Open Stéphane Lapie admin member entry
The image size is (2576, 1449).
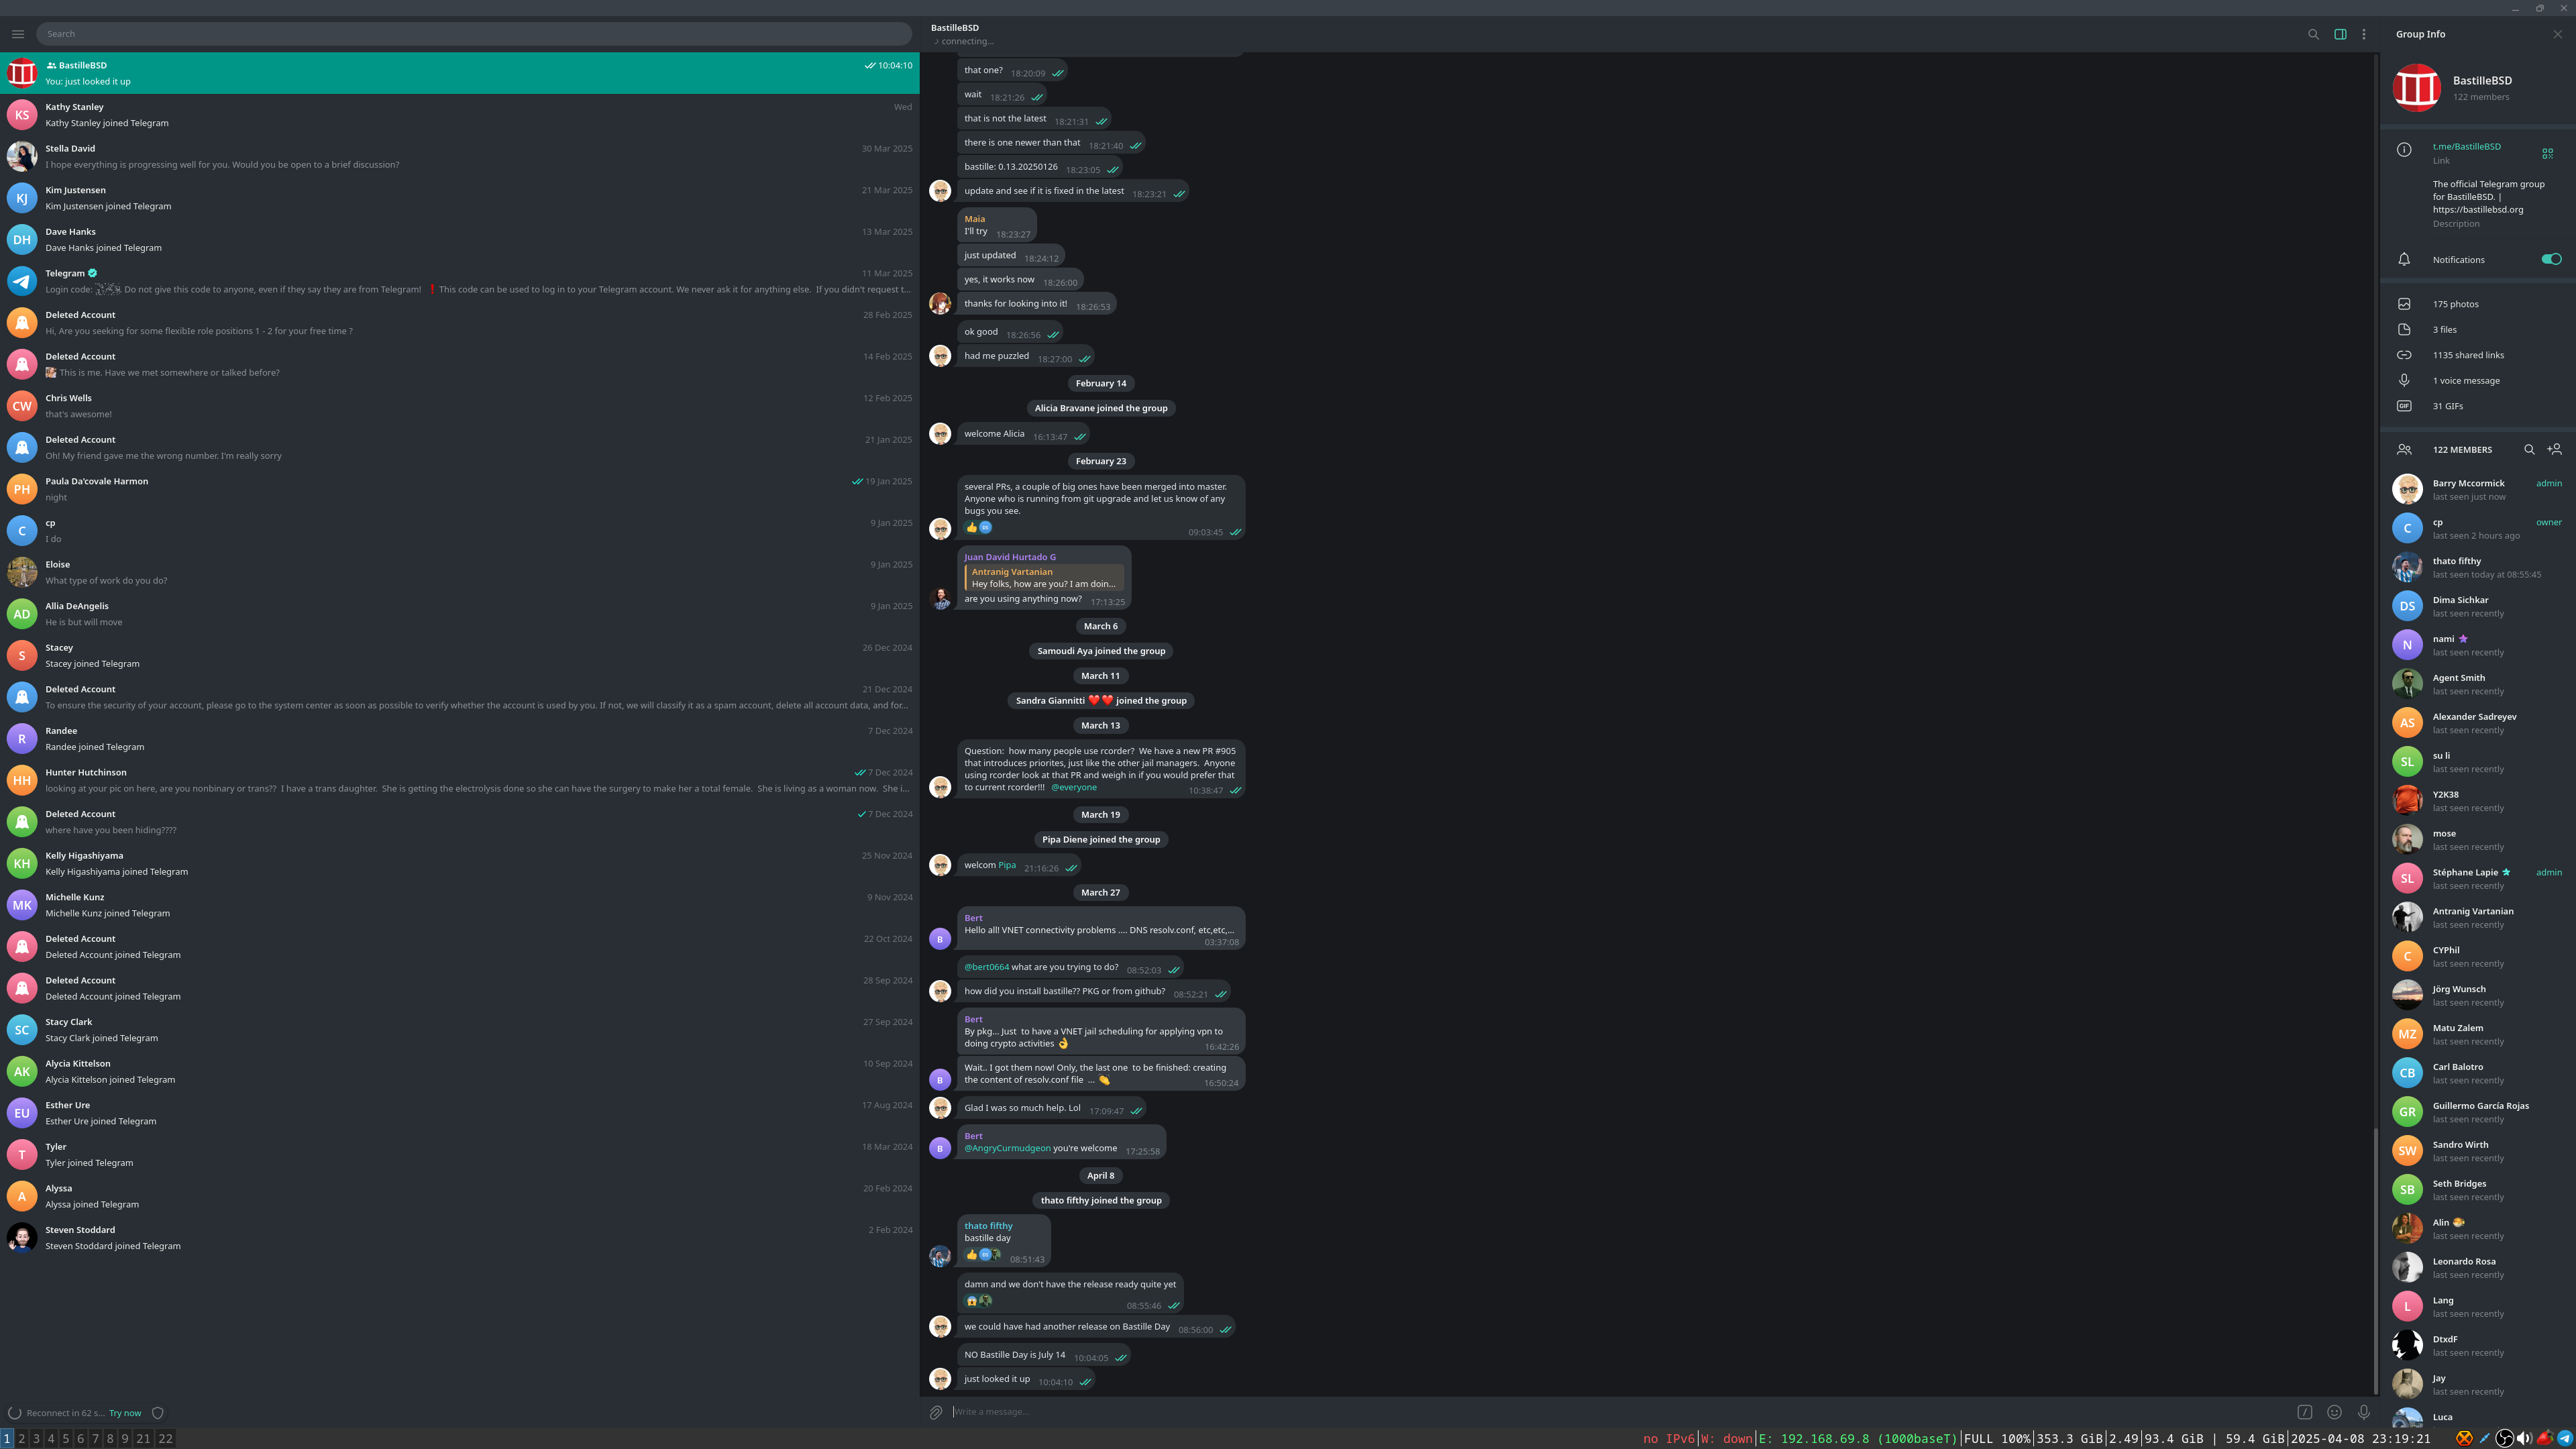(2478, 878)
